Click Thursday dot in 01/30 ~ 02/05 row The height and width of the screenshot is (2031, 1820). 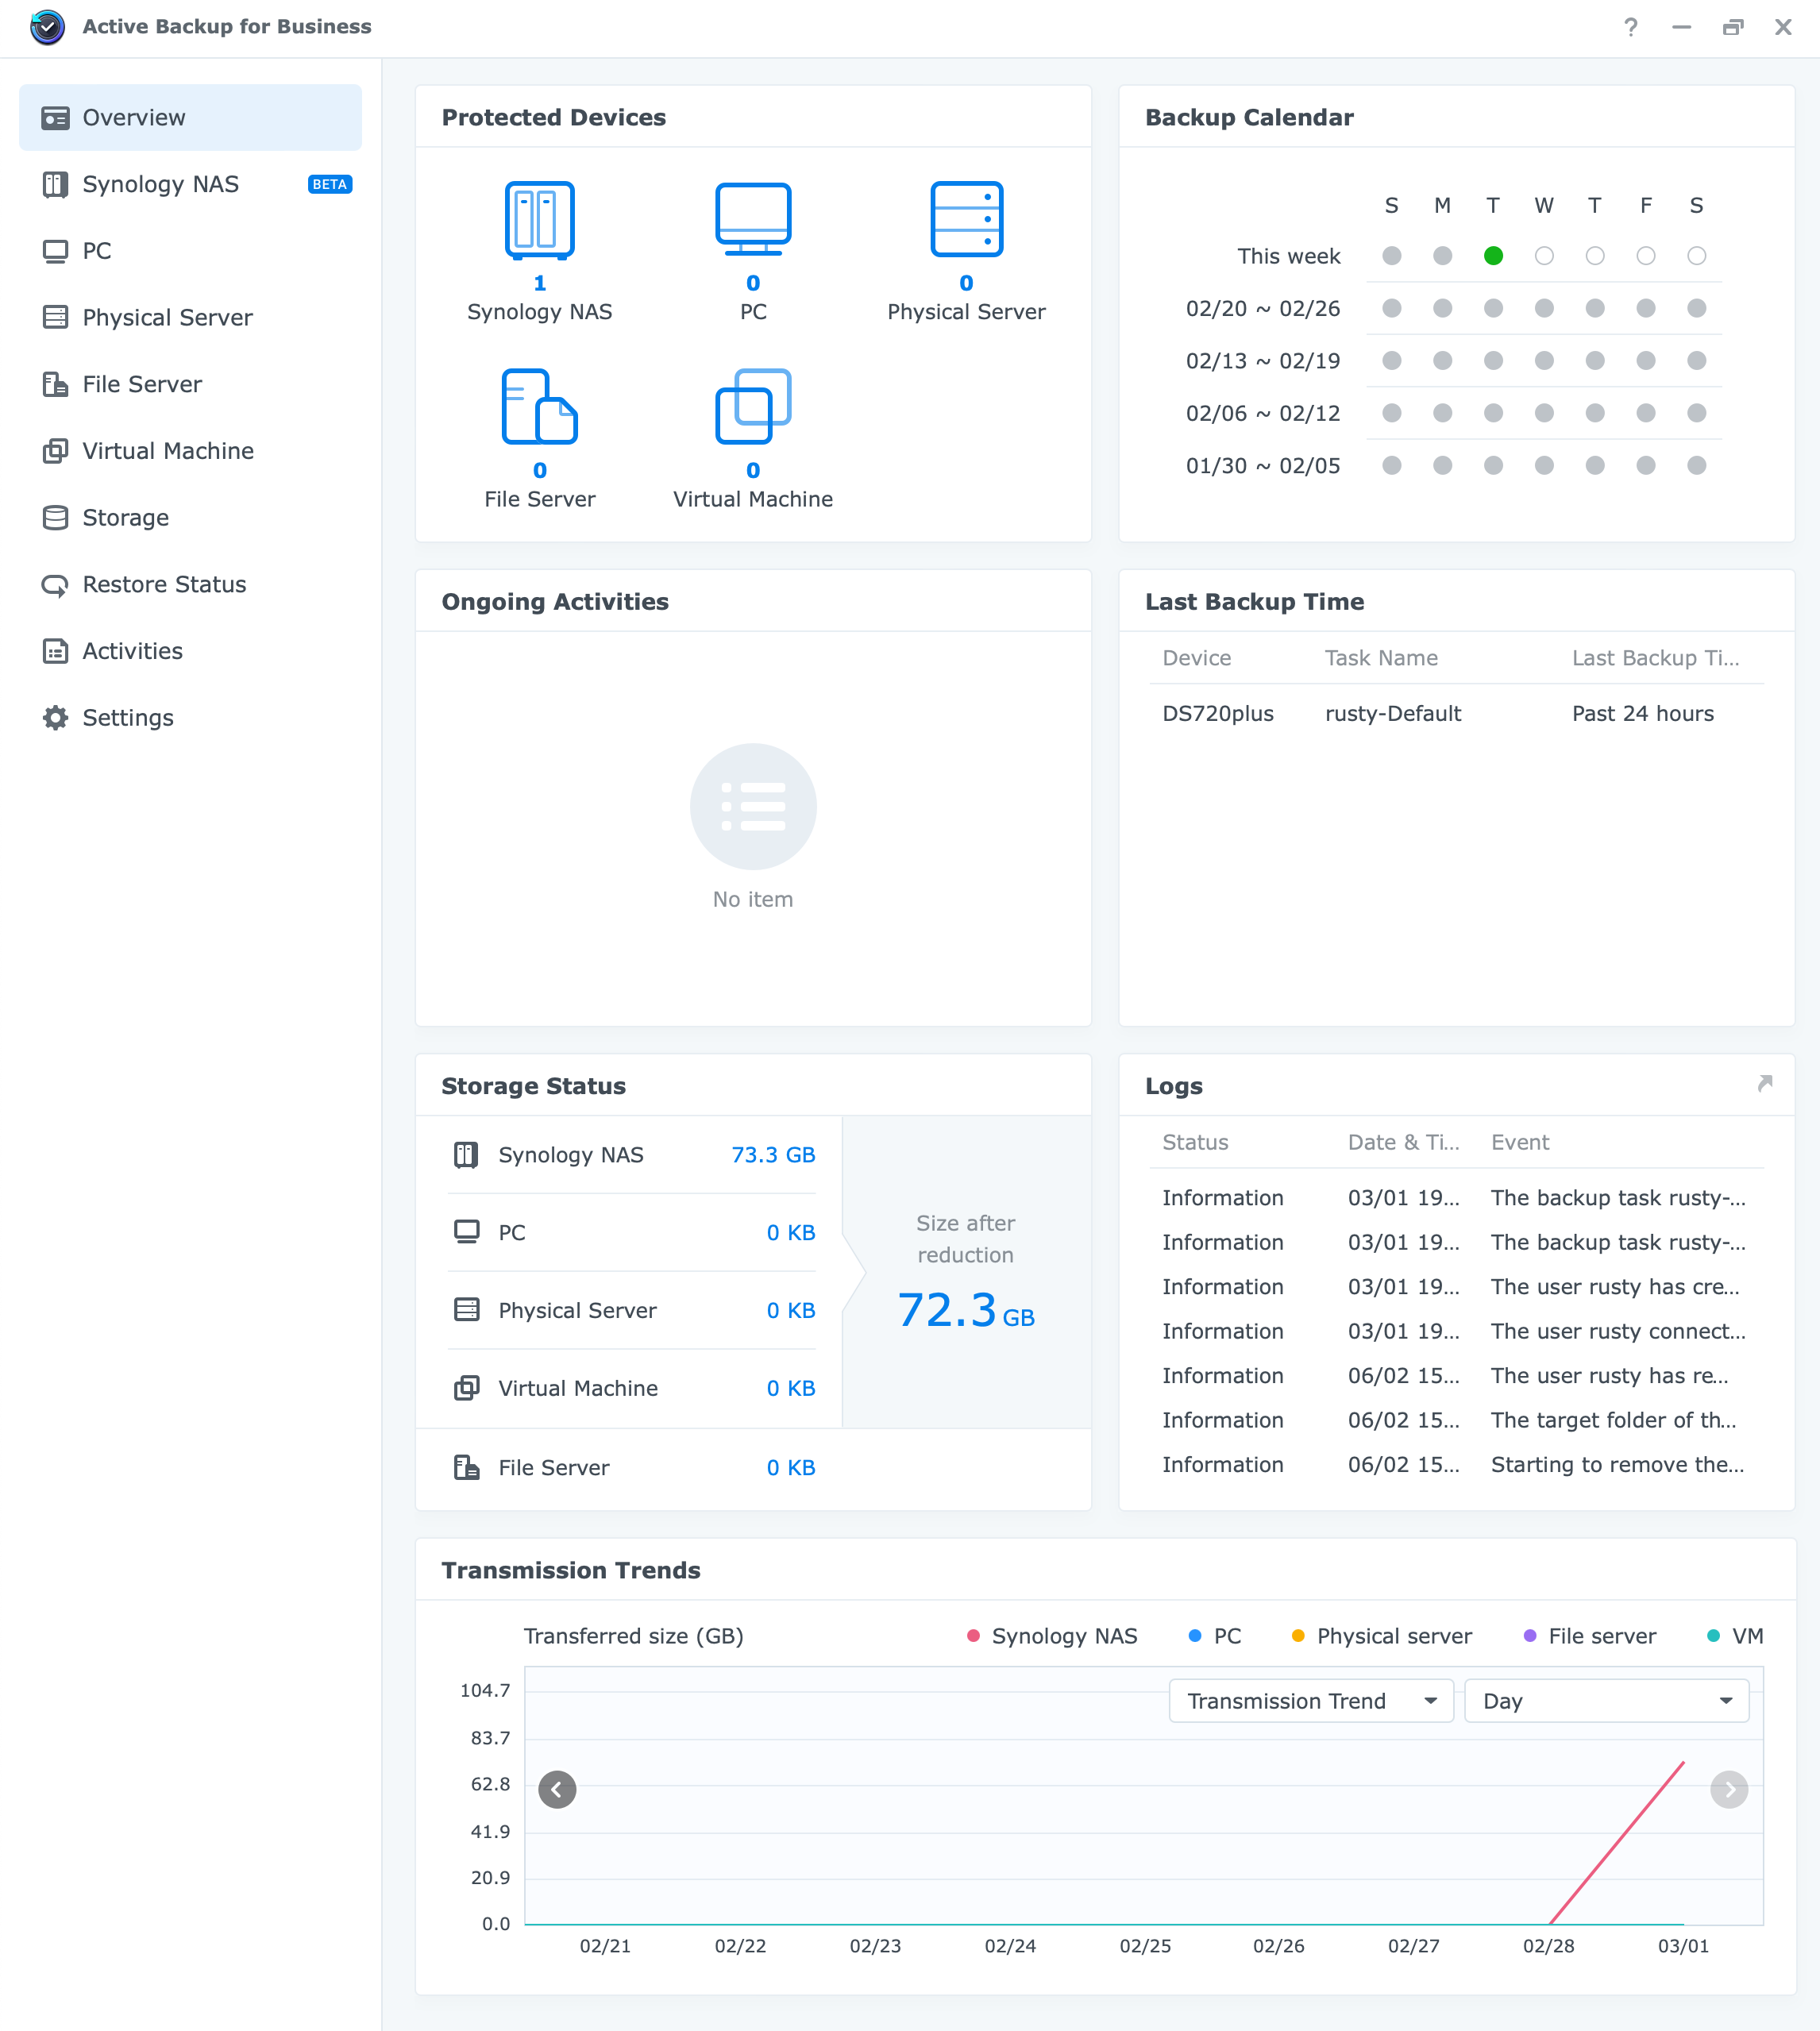[x=1595, y=465]
